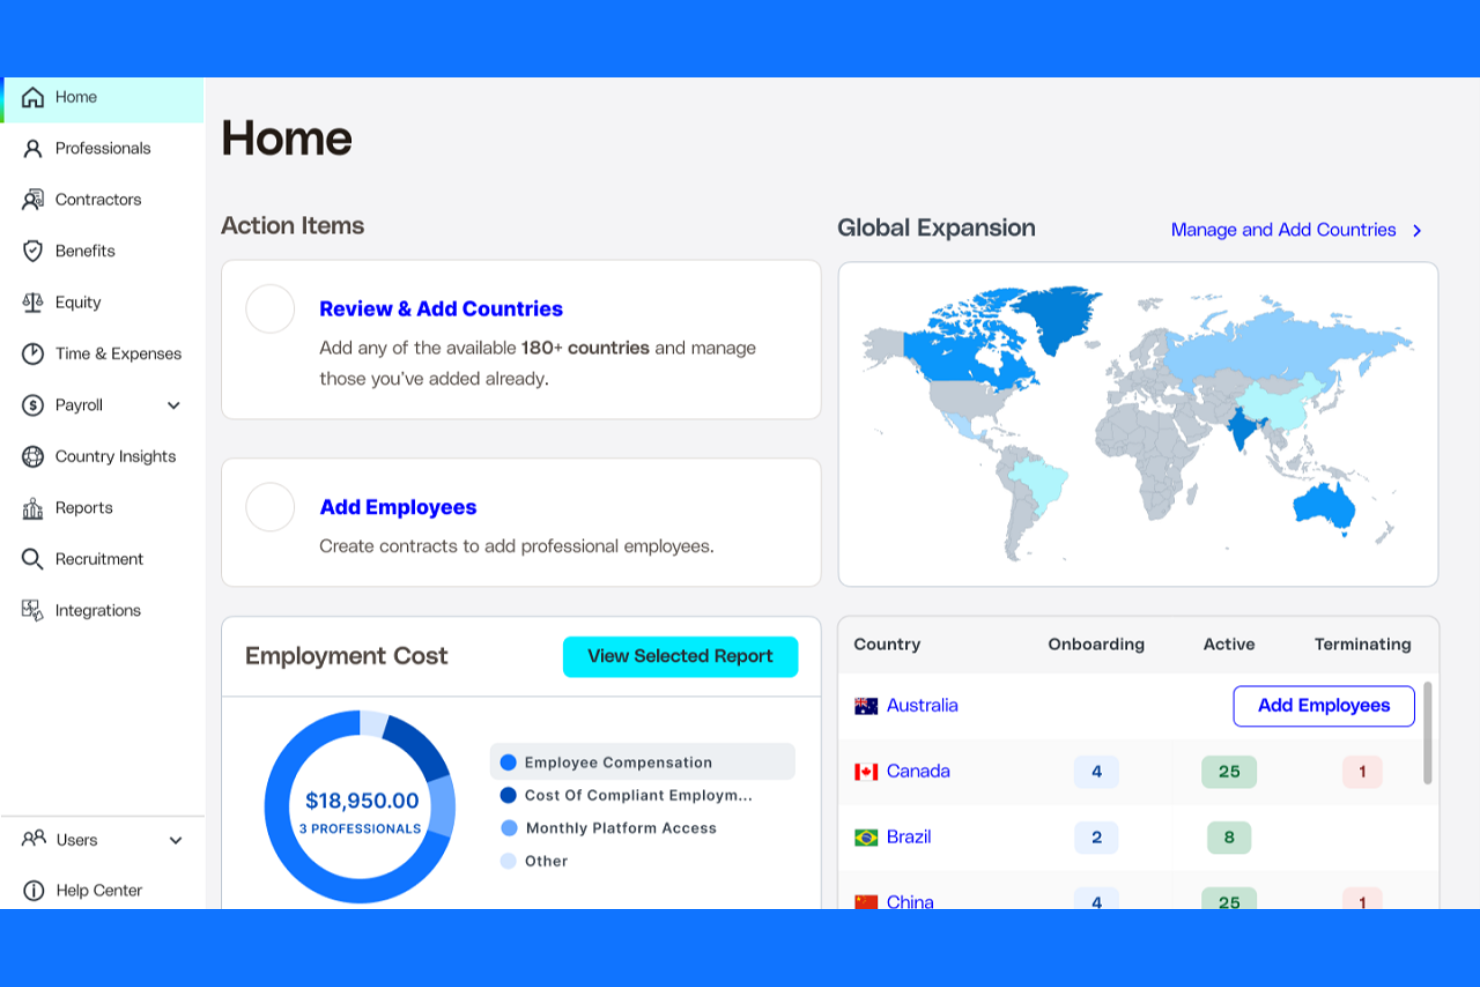Select the Equity scales icon
Screen dimensions: 1480x987
(x=33, y=302)
